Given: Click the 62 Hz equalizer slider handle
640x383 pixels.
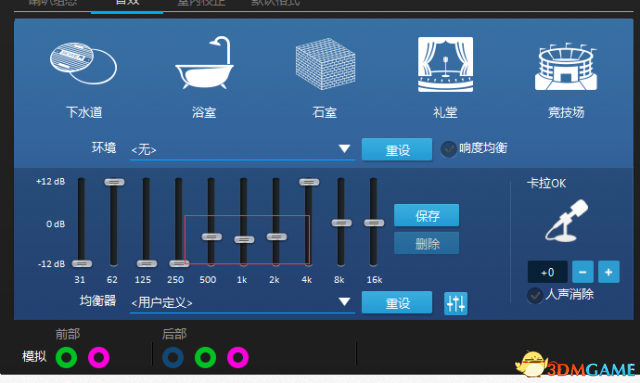Looking at the screenshot, I should coord(114,182).
